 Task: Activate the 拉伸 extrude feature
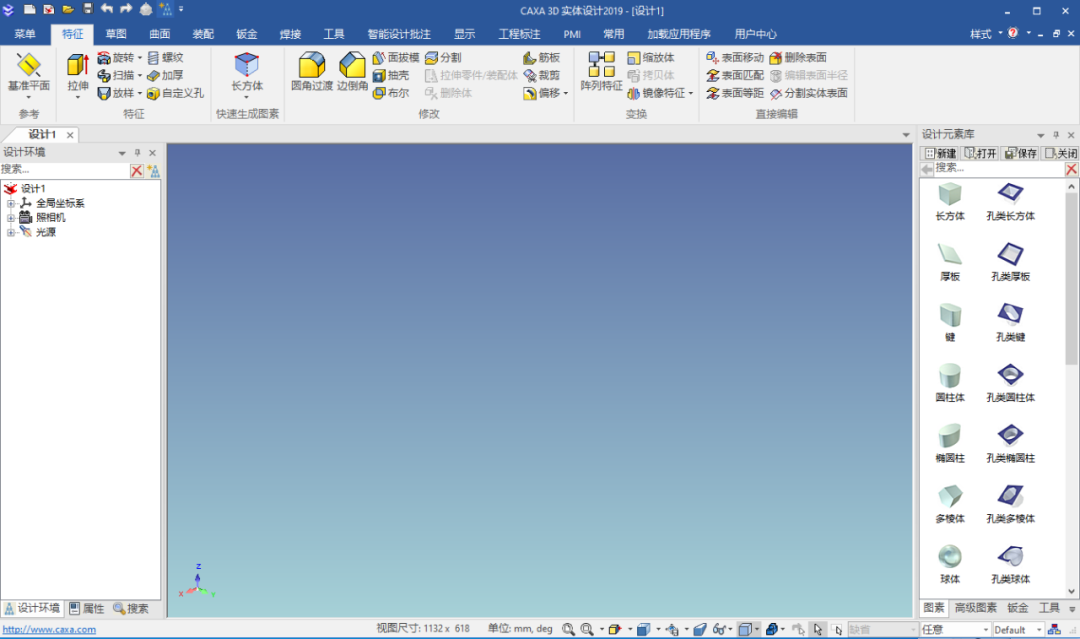coord(78,73)
